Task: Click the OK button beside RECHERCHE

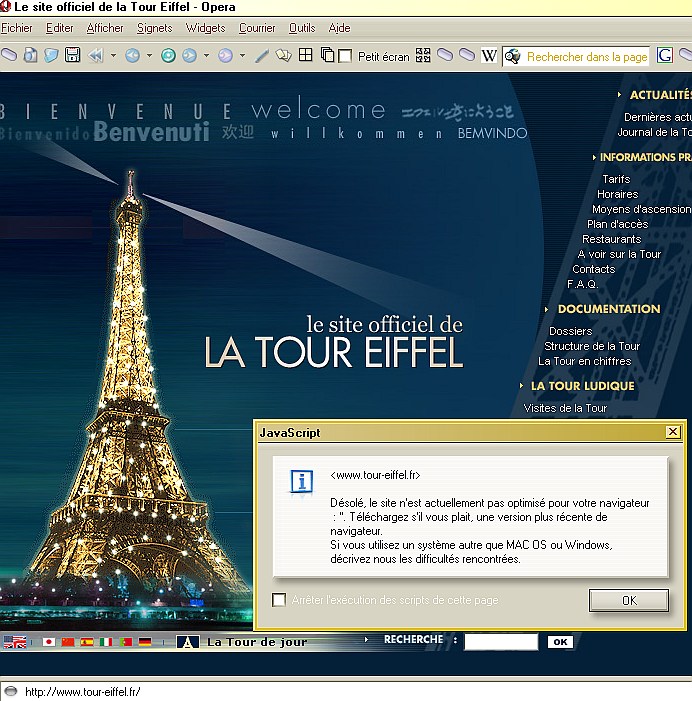Action: click(560, 642)
